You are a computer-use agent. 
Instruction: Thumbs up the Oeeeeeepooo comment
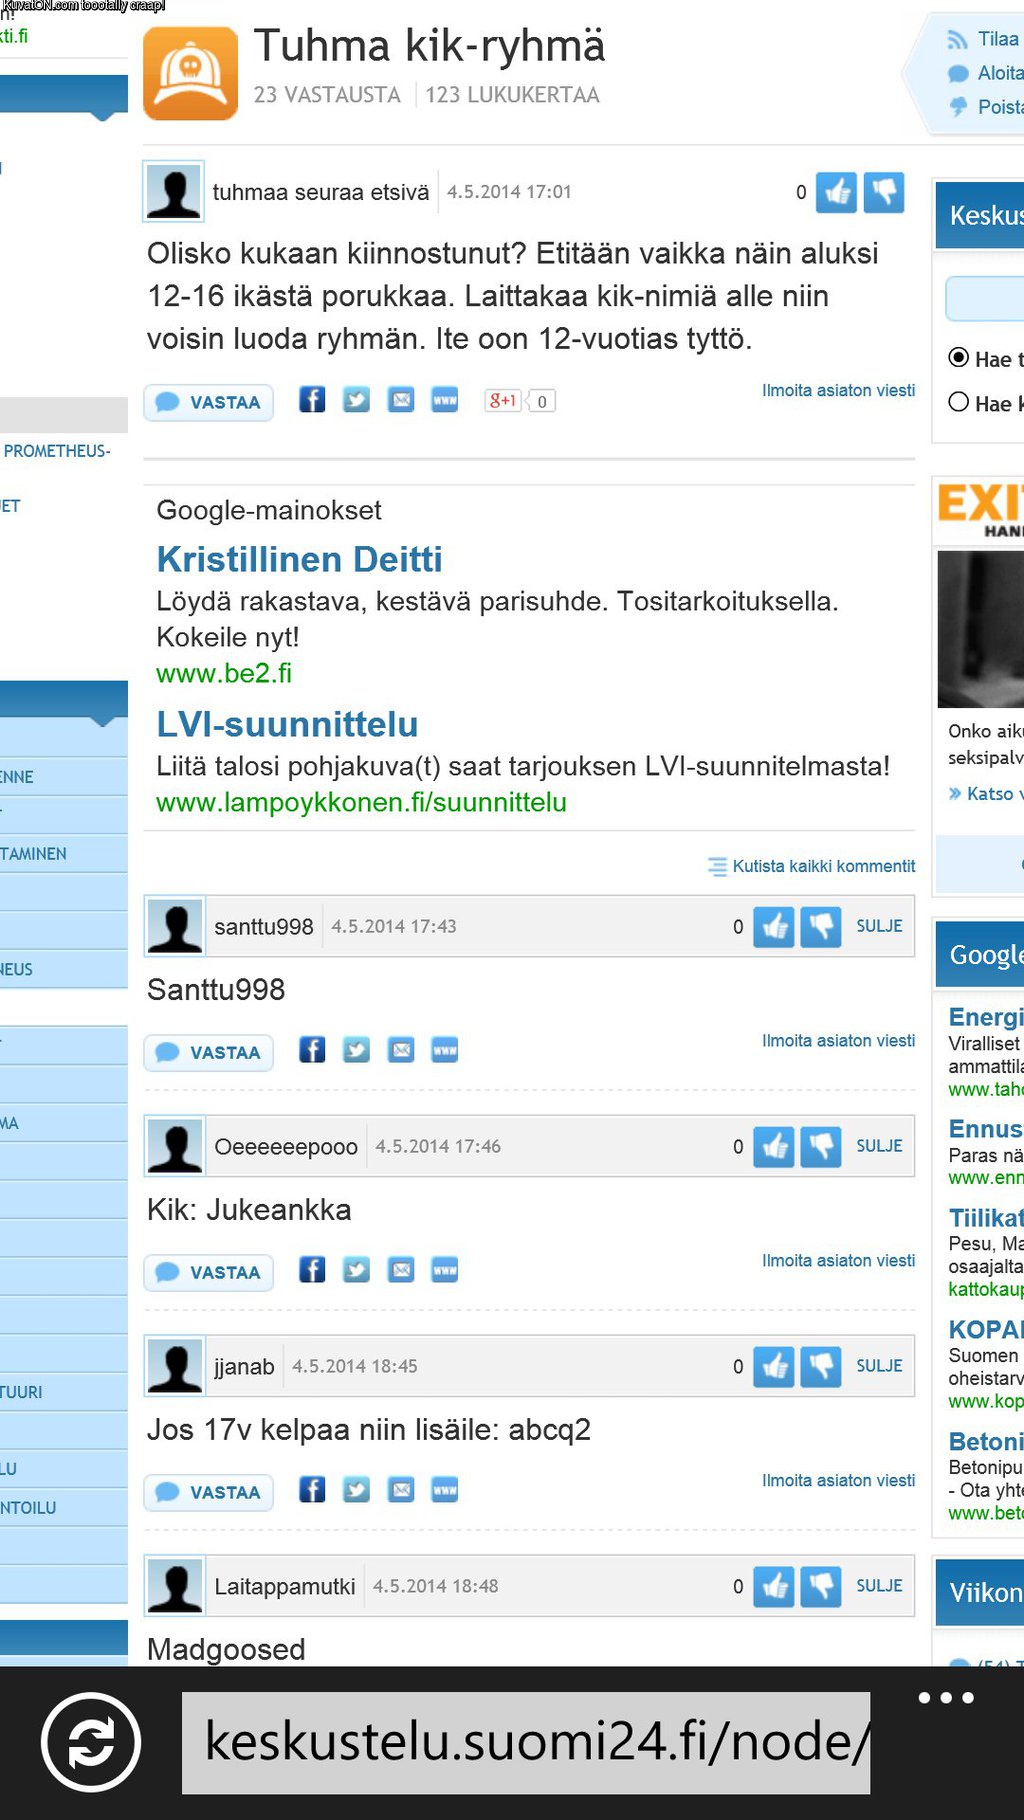[774, 1146]
